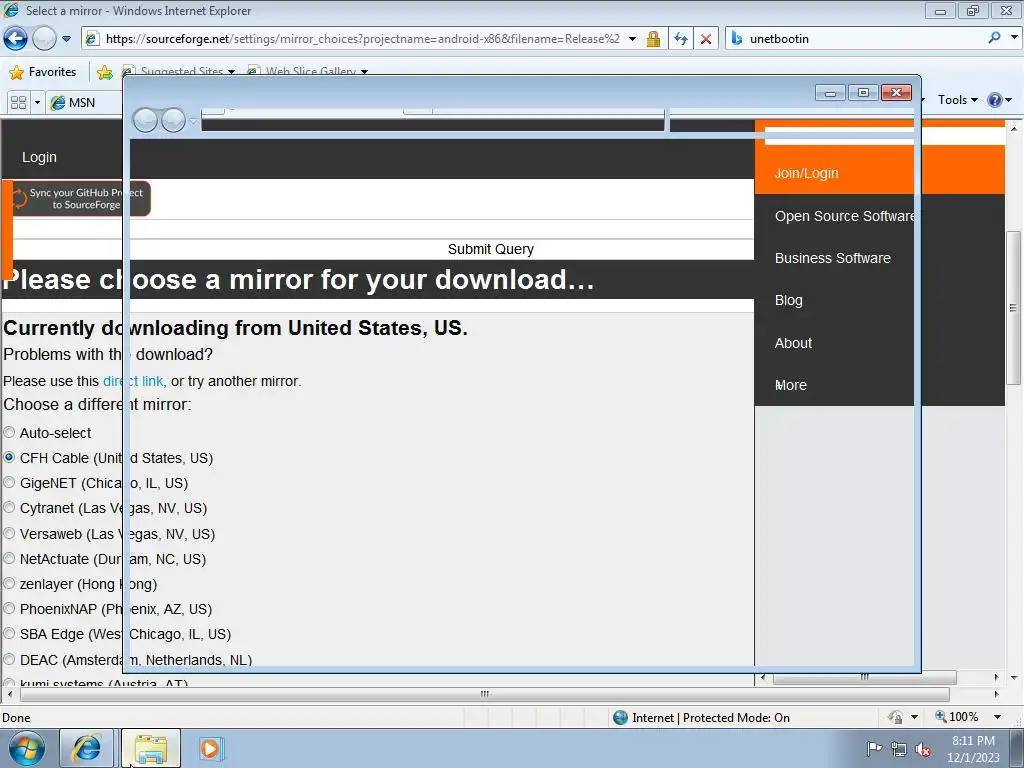Click the IE forward navigation button
Image resolution: width=1024 pixels, height=768 pixels.
pyautogui.click(x=44, y=39)
